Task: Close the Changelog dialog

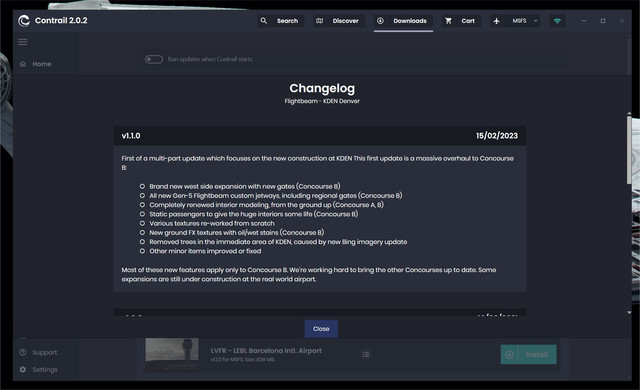Action: click(321, 329)
